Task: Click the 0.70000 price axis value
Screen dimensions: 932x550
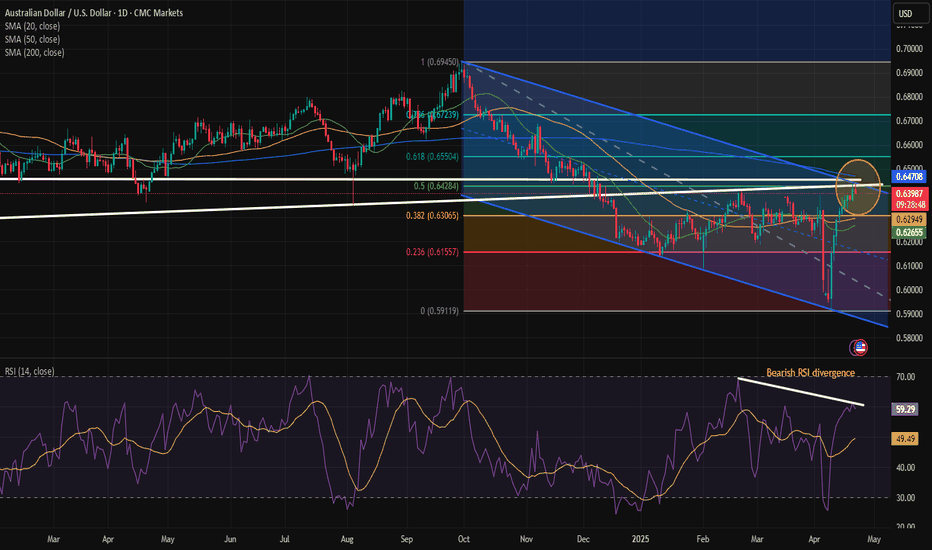Action: pos(909,48)
